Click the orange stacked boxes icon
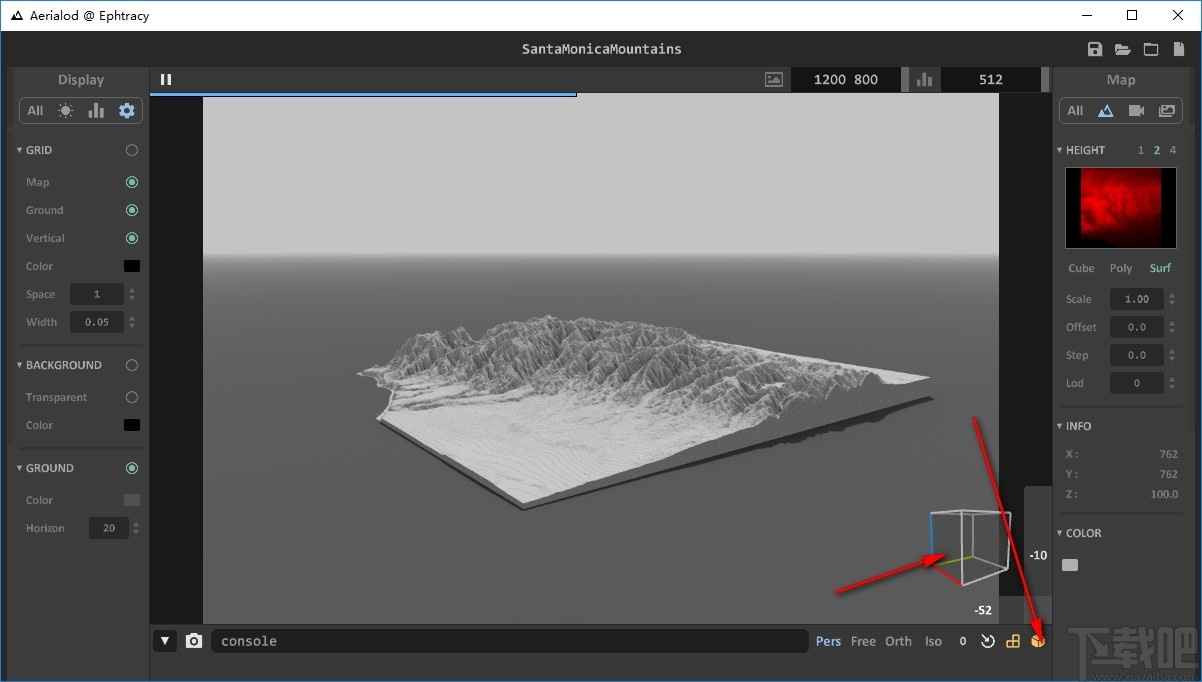The height and width of the screenshot is (682, 1202). (x=1013, y=641)
